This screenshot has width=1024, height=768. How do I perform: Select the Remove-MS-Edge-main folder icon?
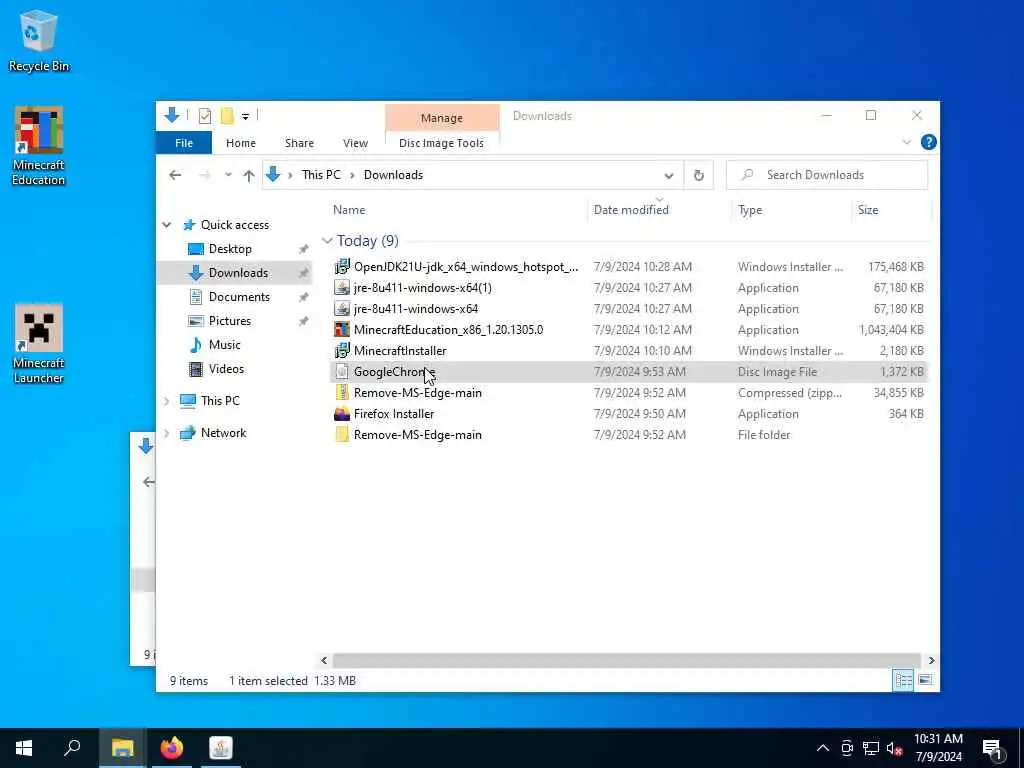click(342, 434)
